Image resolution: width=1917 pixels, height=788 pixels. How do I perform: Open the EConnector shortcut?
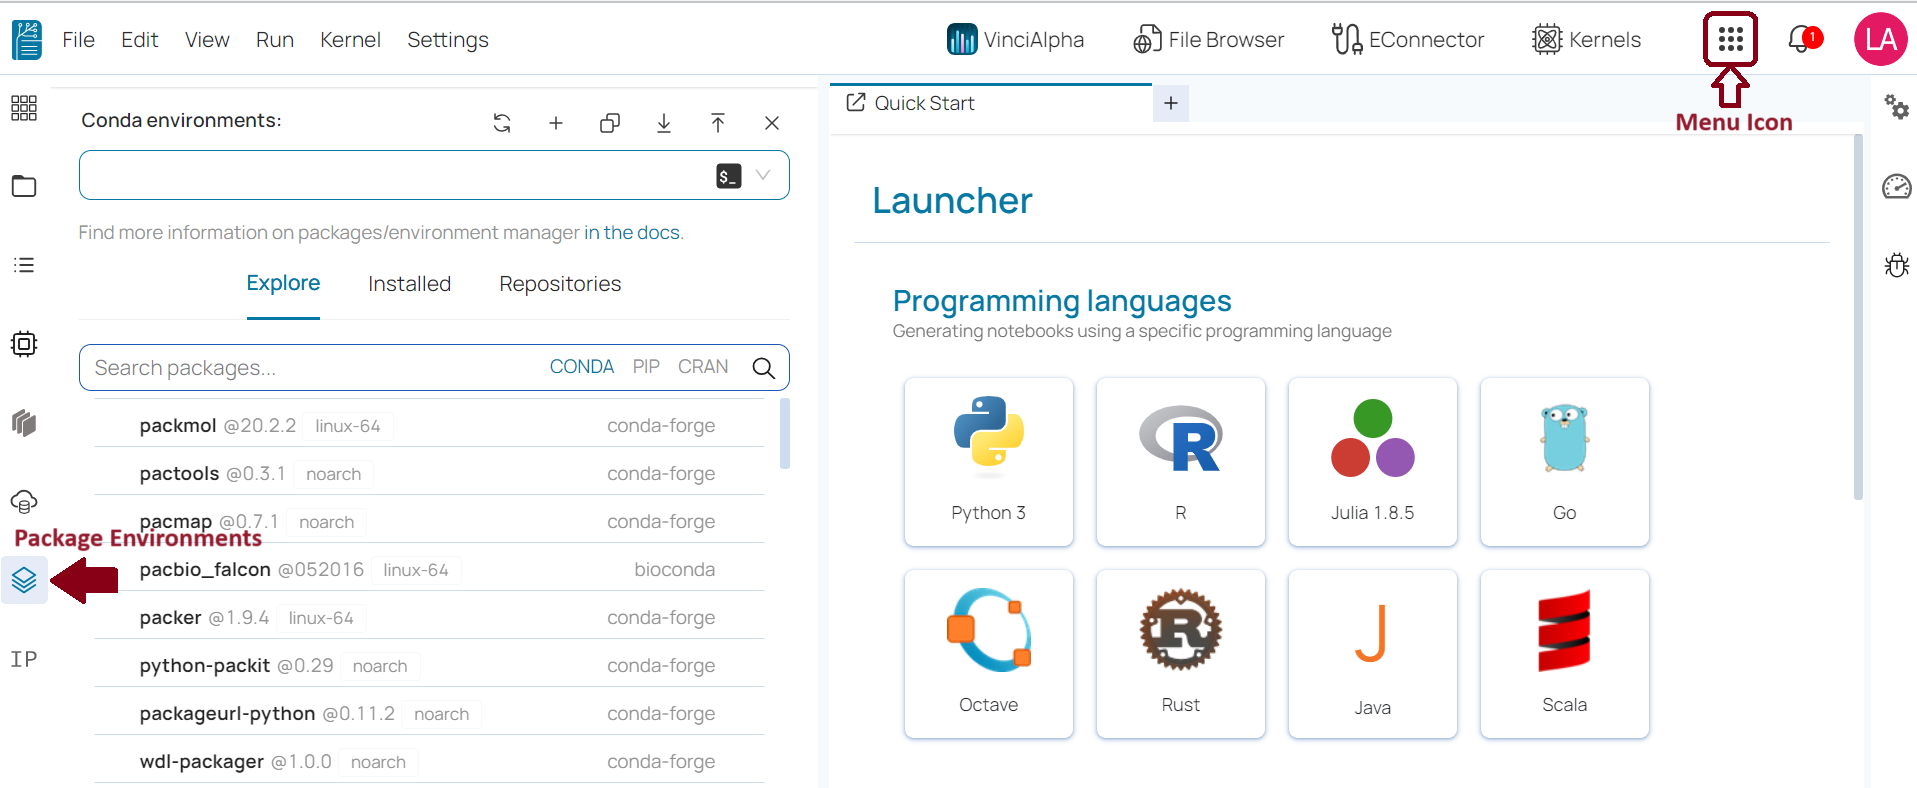(1408, 39)
